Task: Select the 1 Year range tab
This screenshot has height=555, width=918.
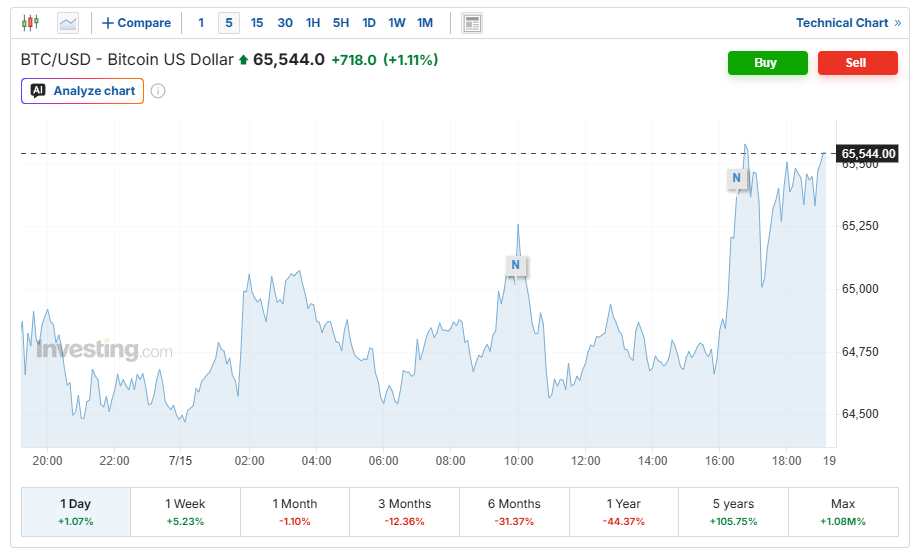Action: coord(624,512)
